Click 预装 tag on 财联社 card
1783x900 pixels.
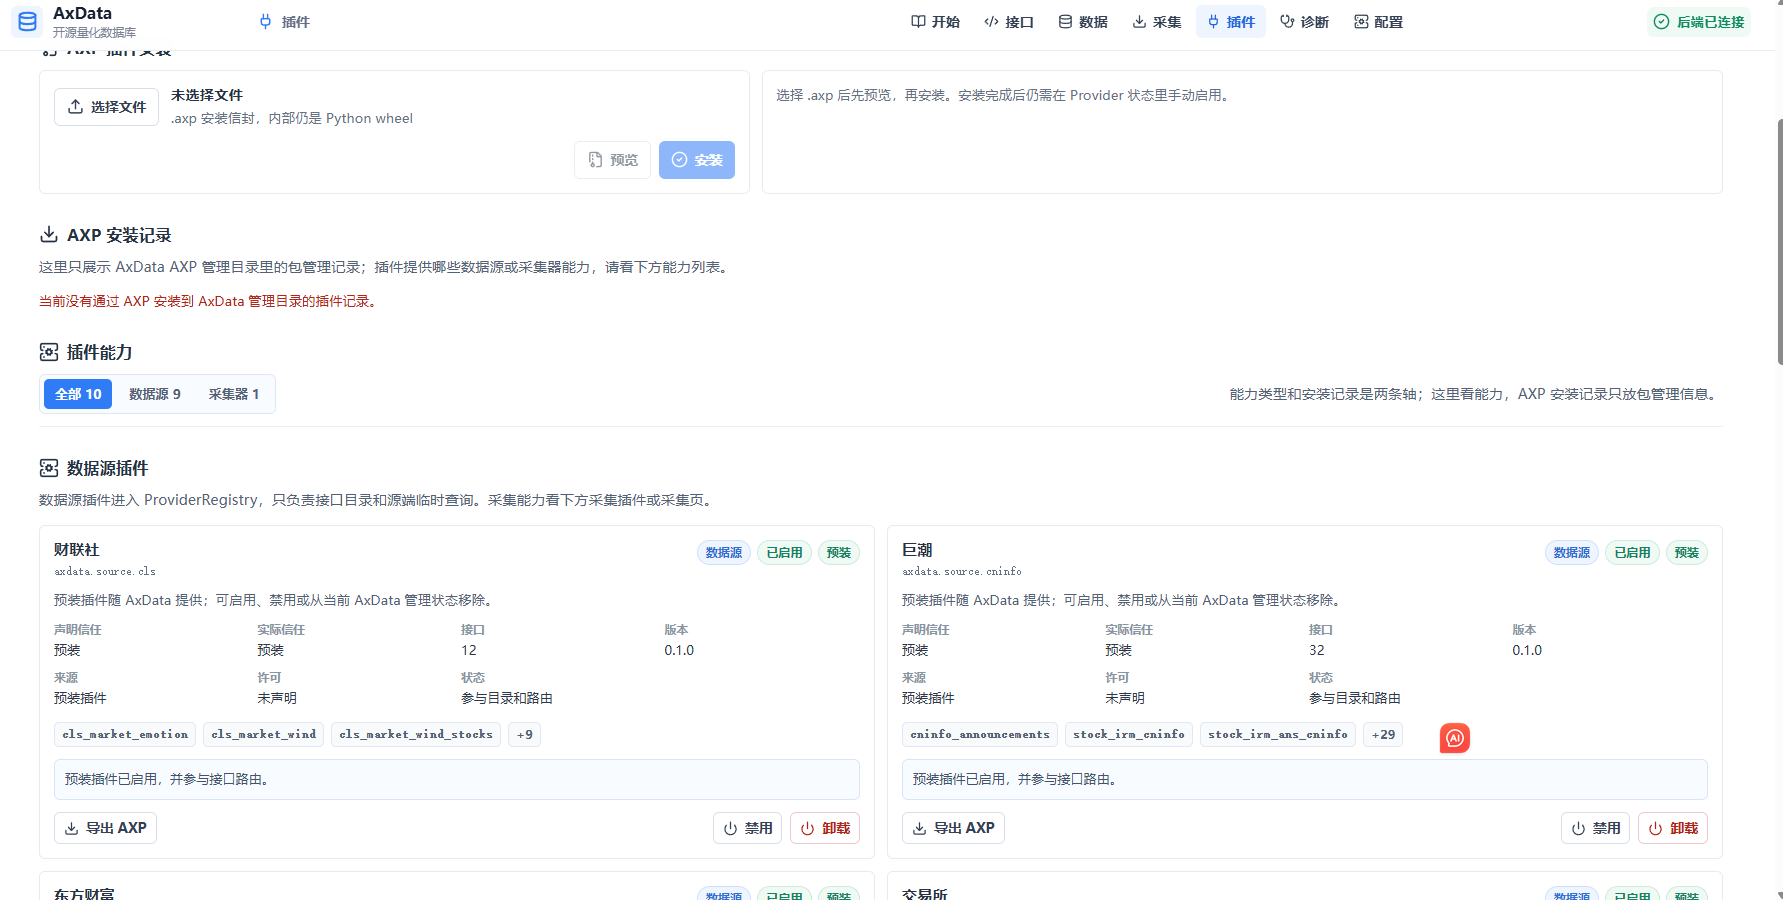pos(839,553)
